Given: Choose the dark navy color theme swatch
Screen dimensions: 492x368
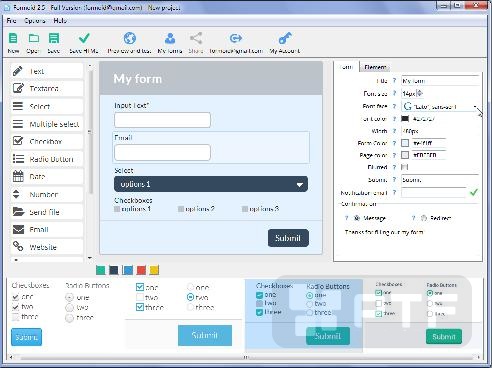Looking at the screenshot, I should point(114,270).
